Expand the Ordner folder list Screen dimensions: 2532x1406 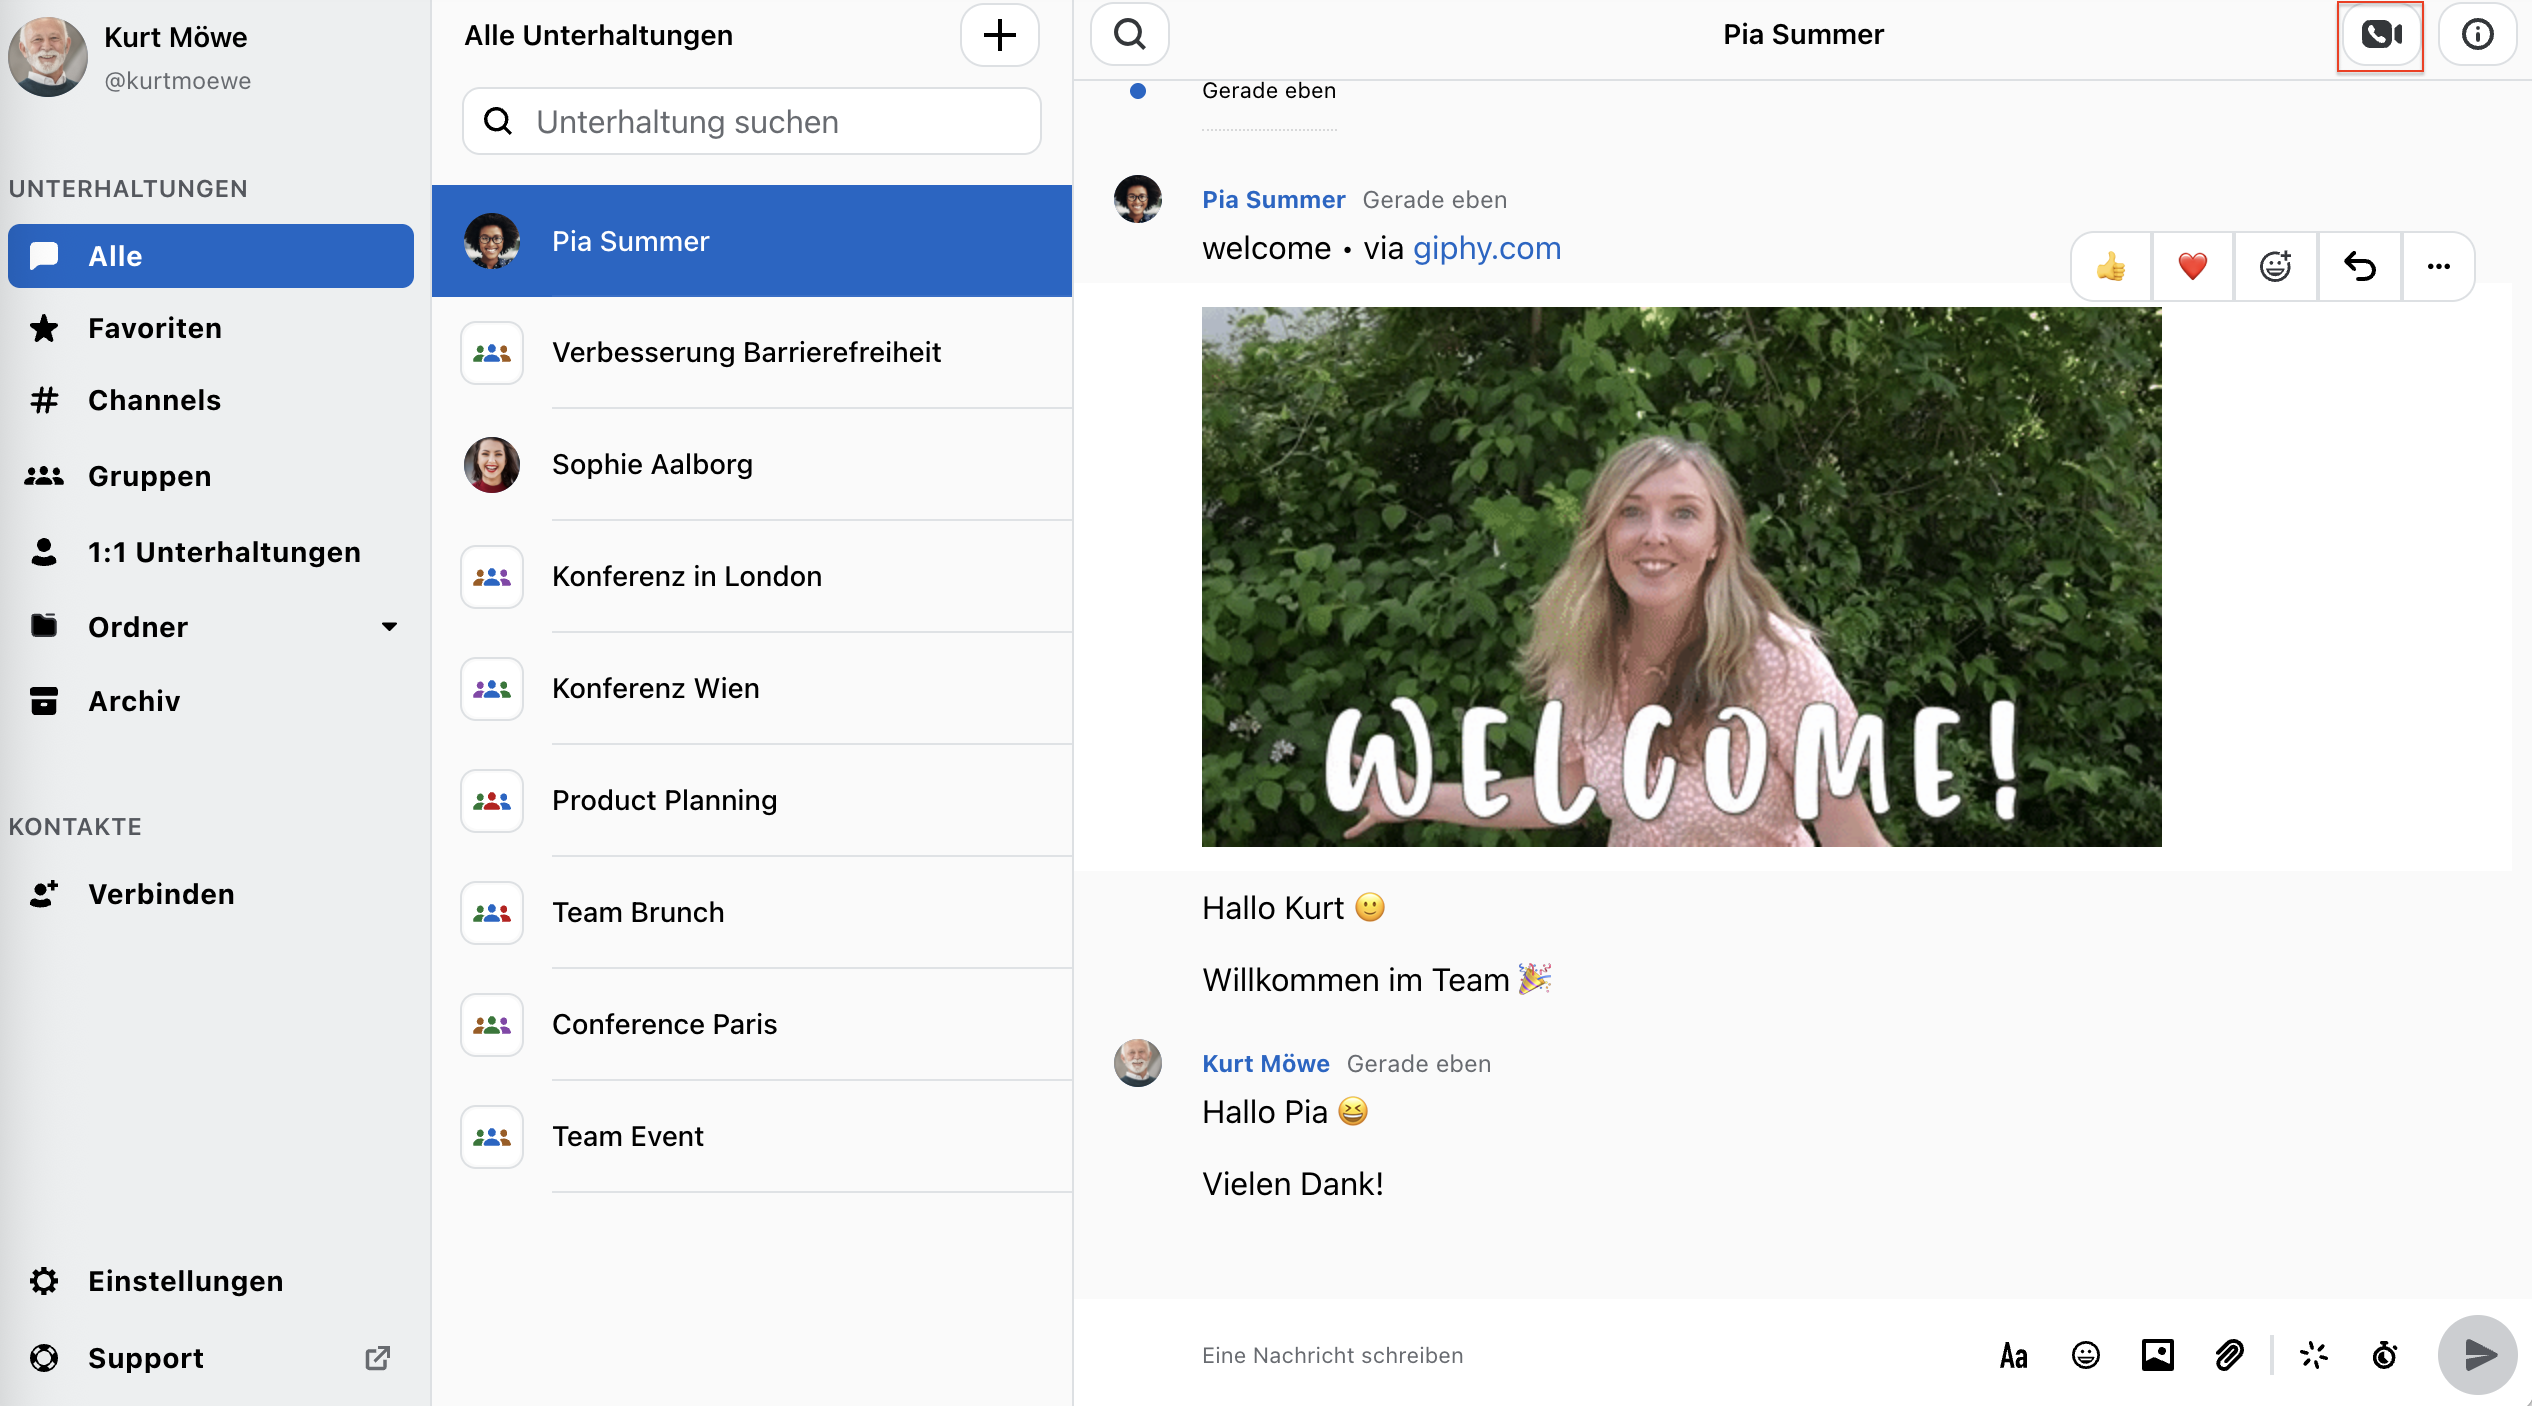(210, 627)
